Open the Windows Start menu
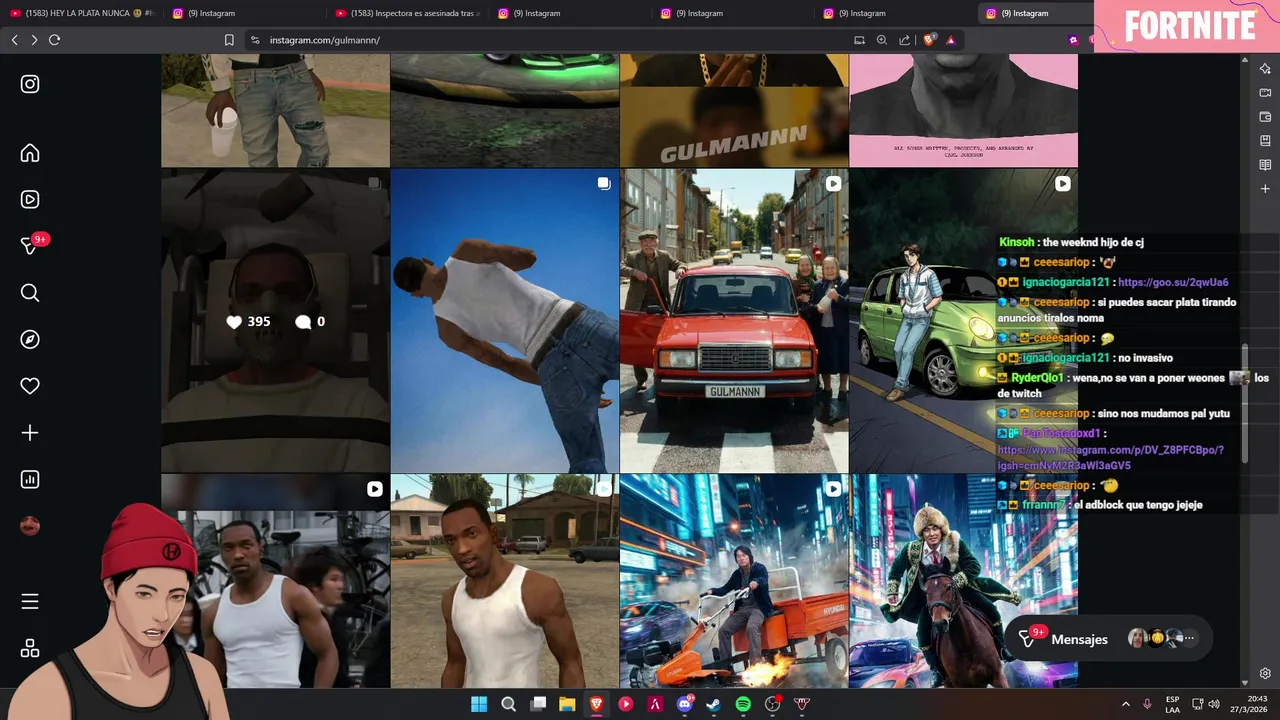The height and width of the screenshot is (720, 1280). pos(479,704)
